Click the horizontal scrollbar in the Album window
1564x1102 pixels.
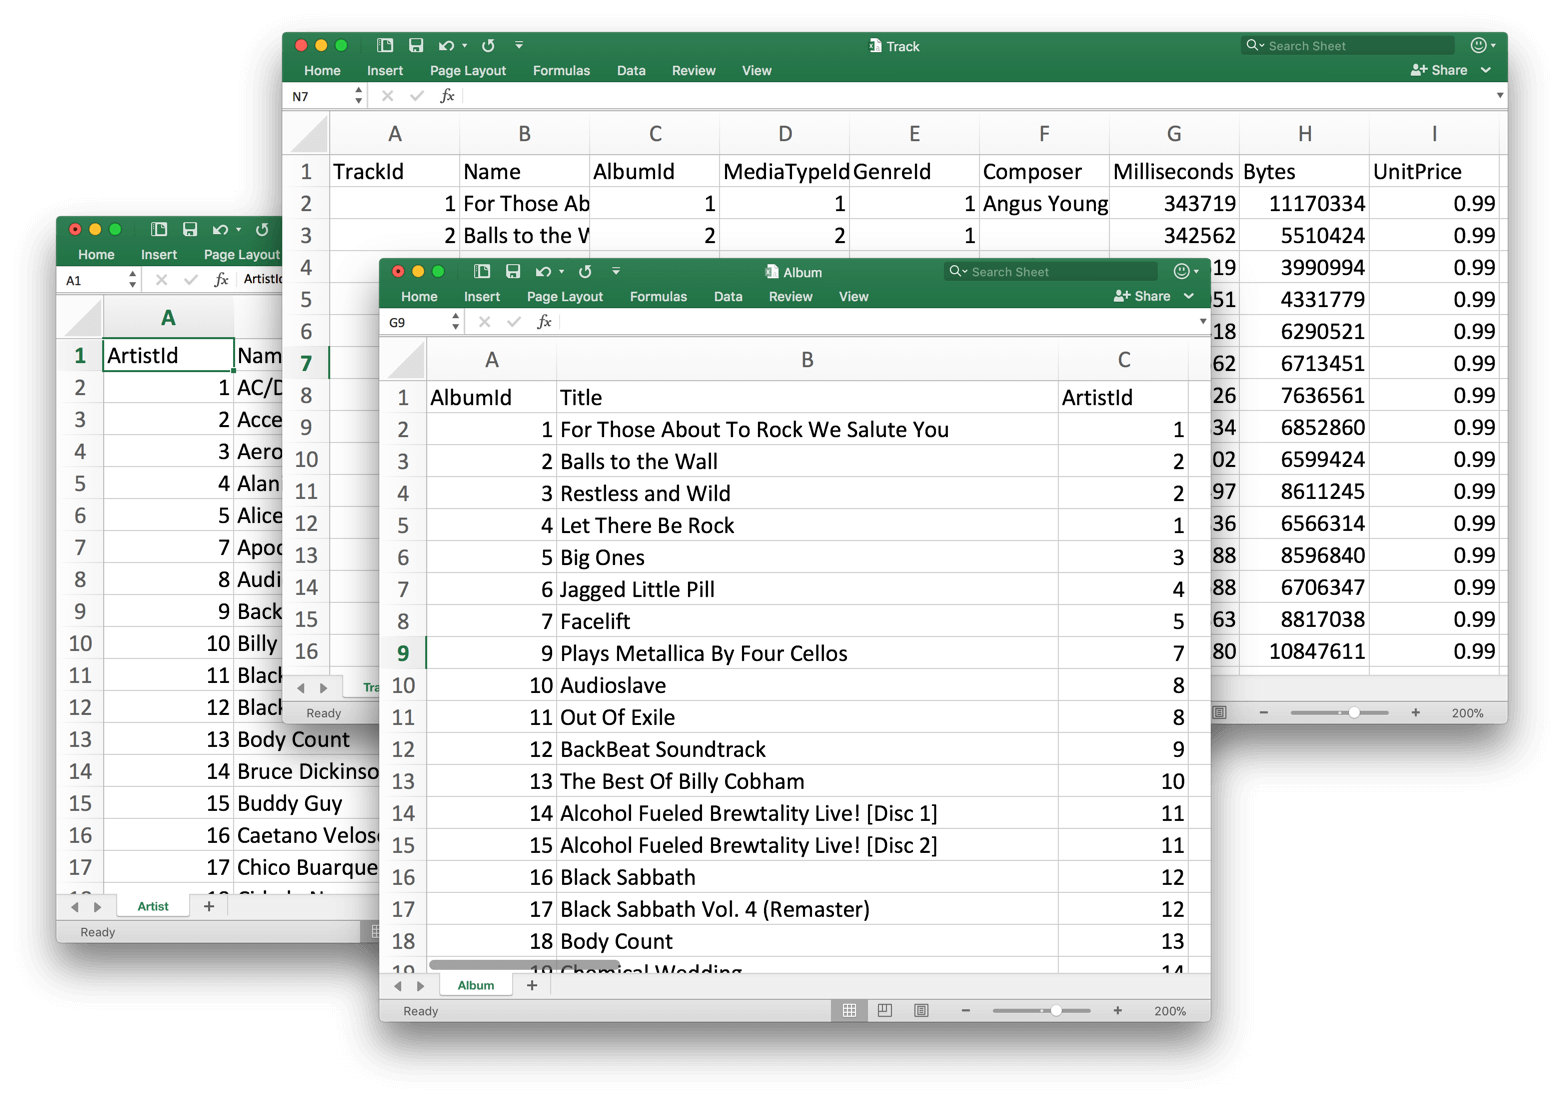pos(525,965)
